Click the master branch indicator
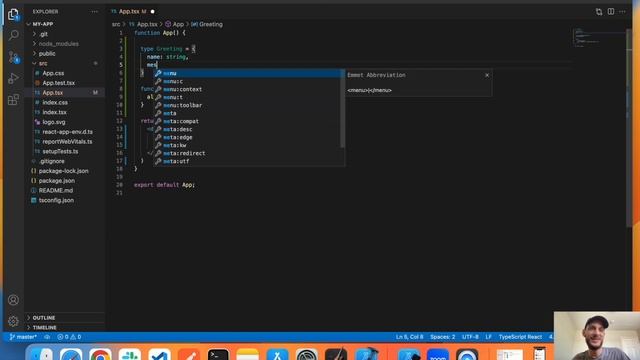Image resolution: width=640 pixels, height=360 pixels. click(23, 337)
